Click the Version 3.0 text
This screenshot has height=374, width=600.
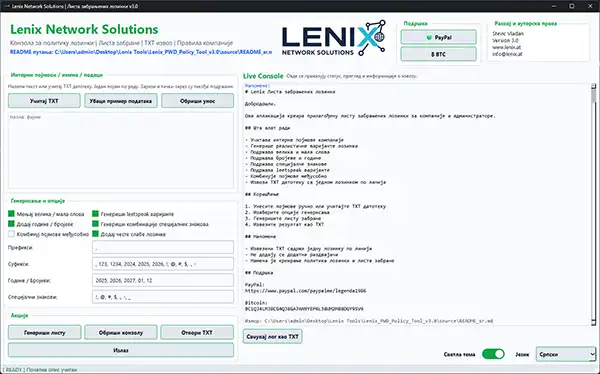506,40
